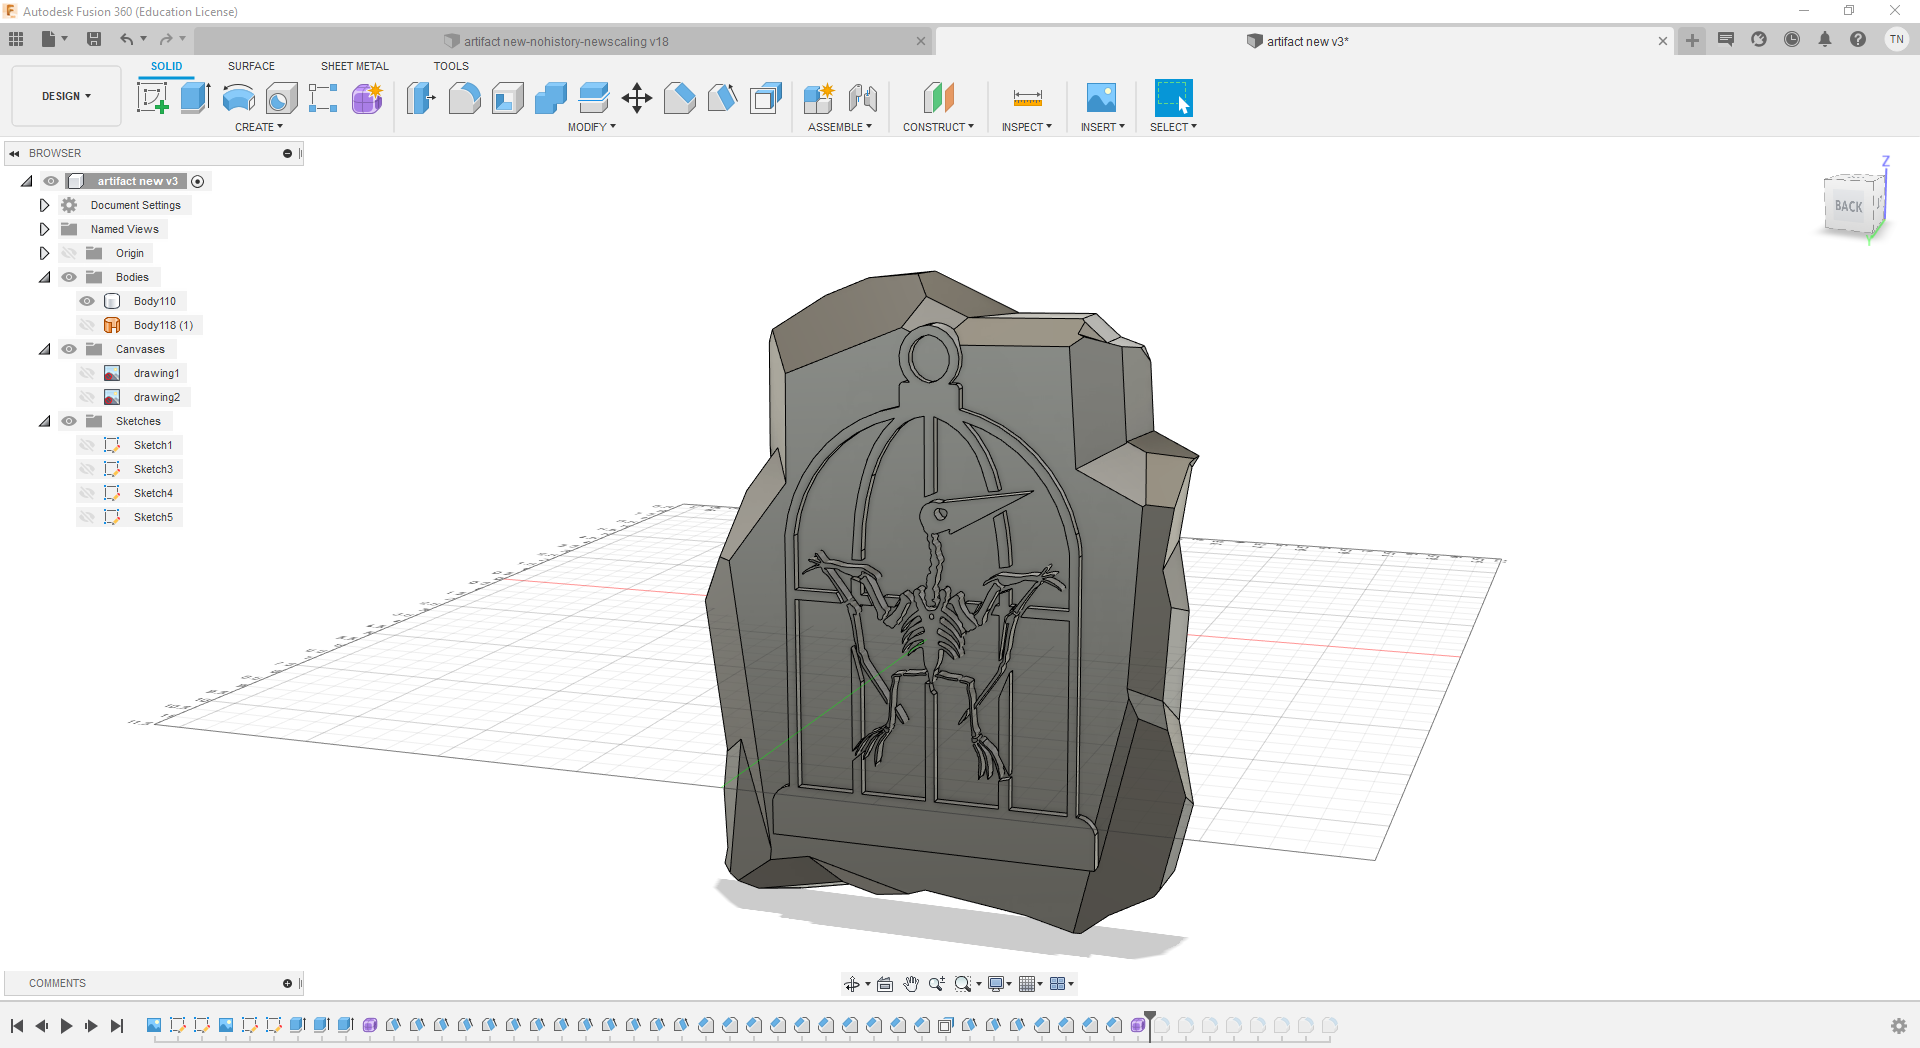The width and height of the screenshot is (1920, 1048).
Task: Activate the Select tool icon
Action: [1173, 98]
